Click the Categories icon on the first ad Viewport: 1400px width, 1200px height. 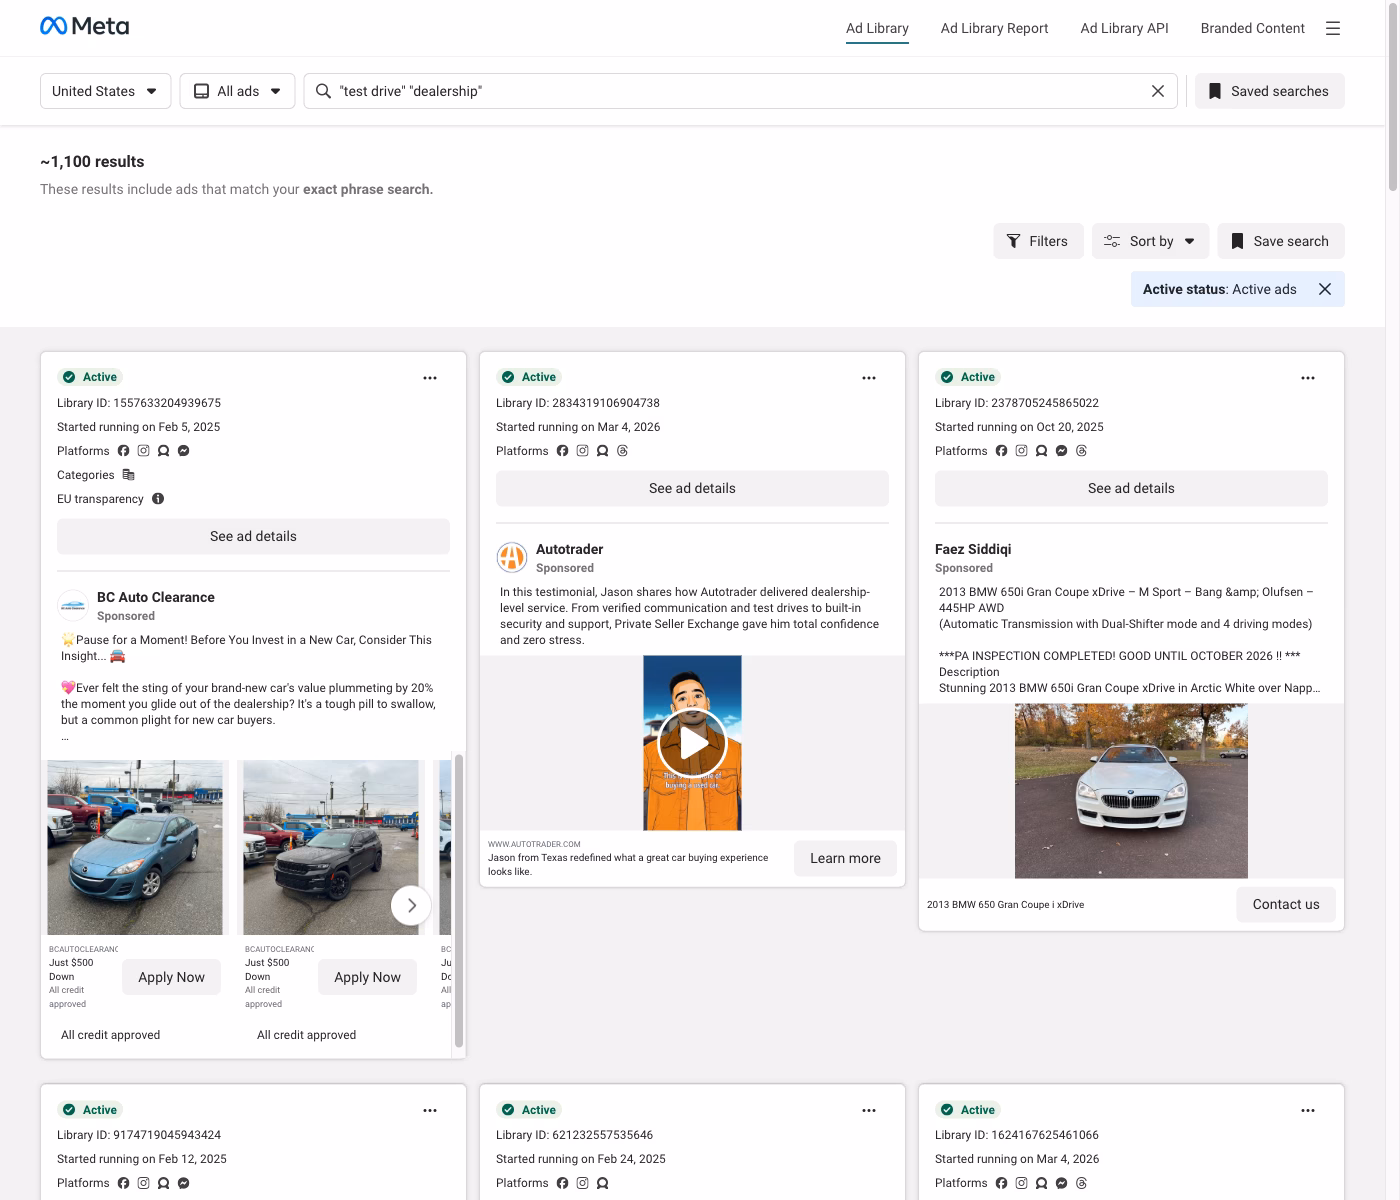coord(128,475)
